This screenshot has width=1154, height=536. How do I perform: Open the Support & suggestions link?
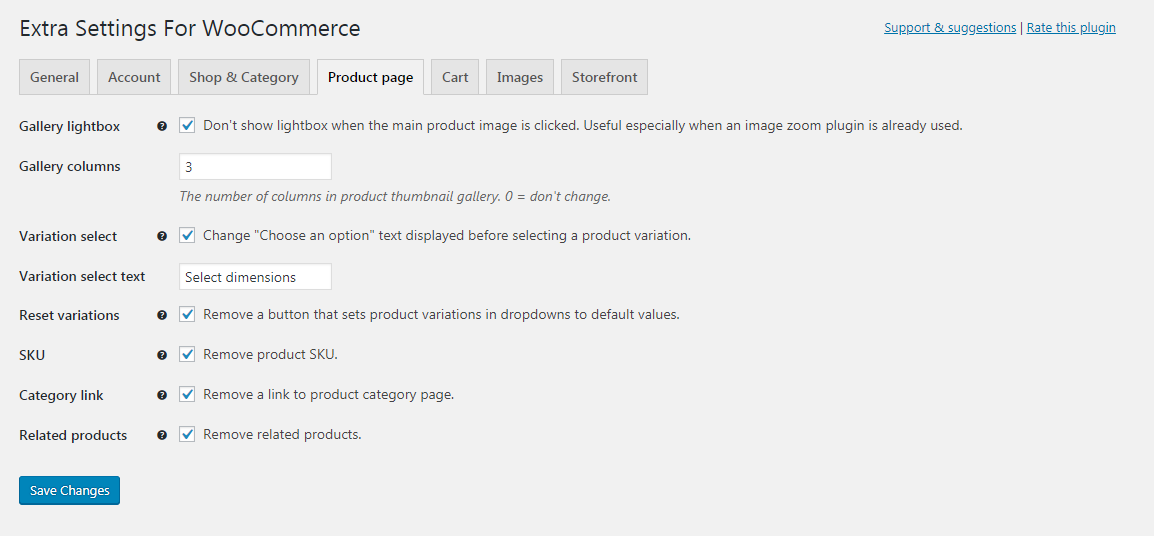click(x=950, y=28)
